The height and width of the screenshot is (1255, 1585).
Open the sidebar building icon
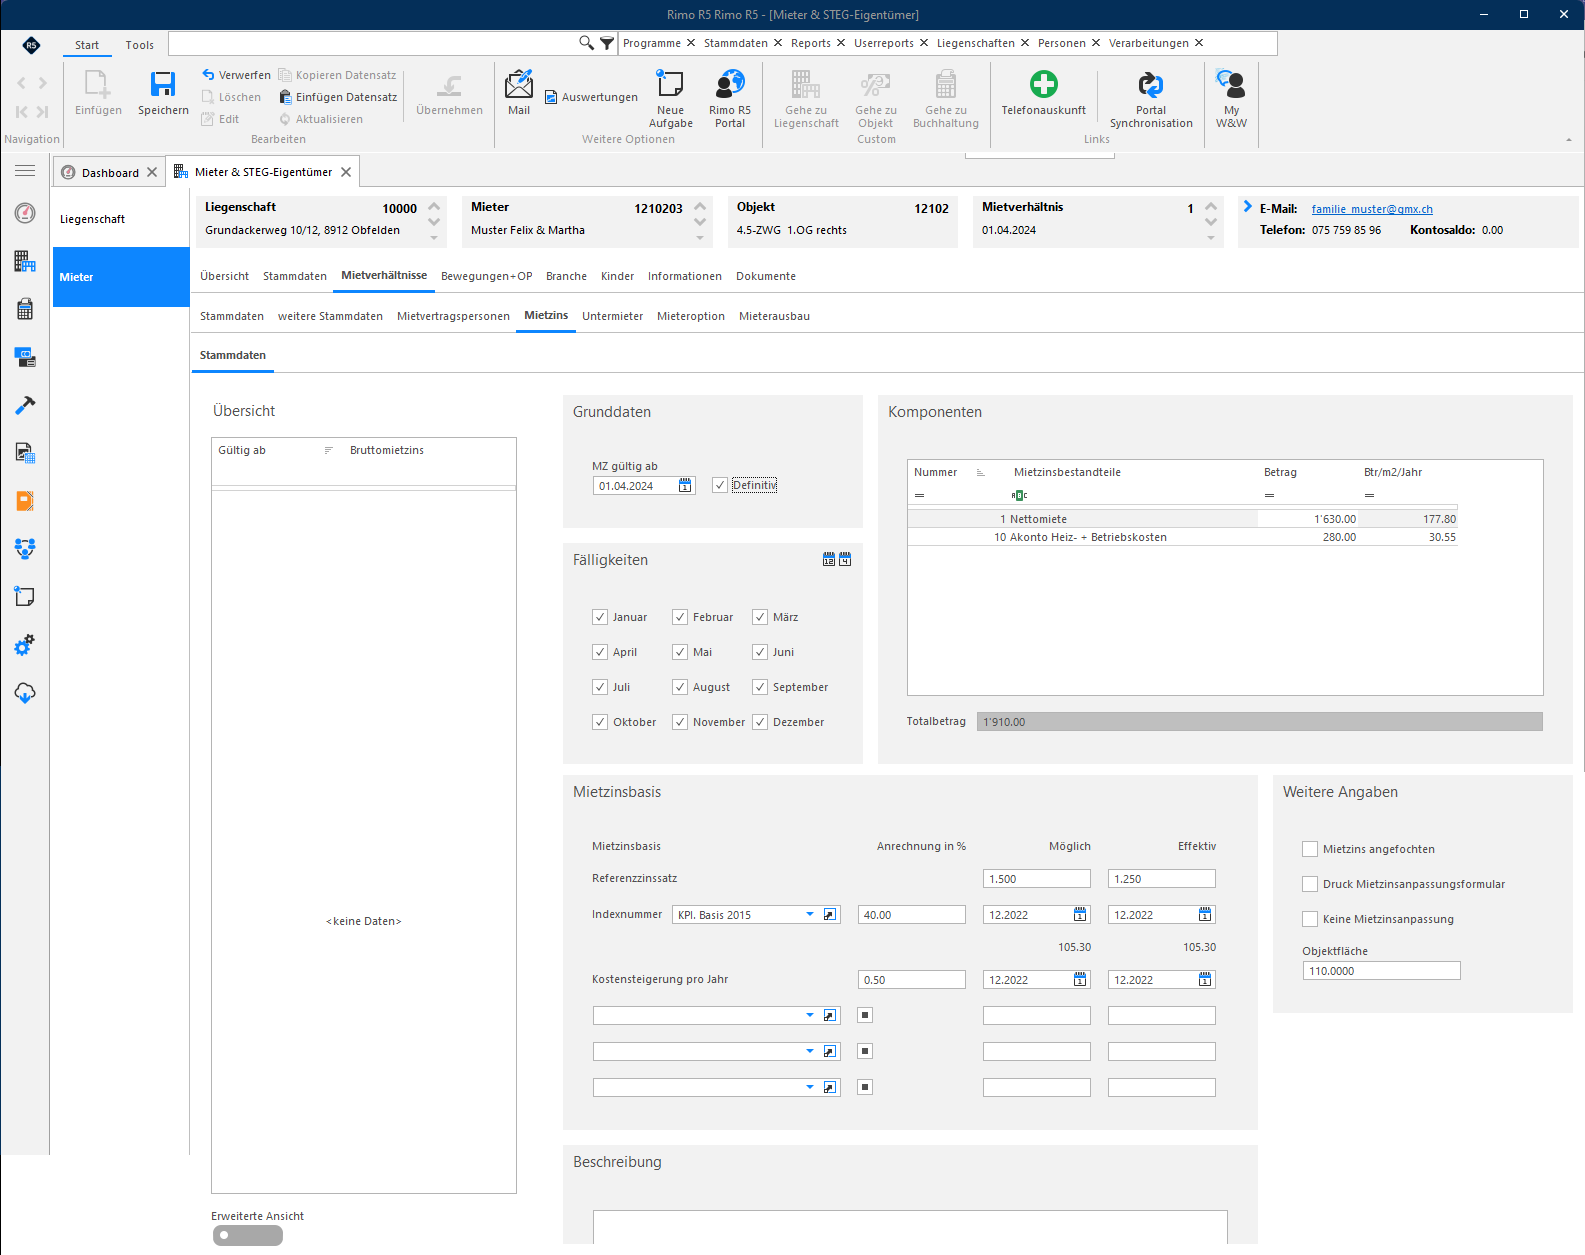[25, 261]
